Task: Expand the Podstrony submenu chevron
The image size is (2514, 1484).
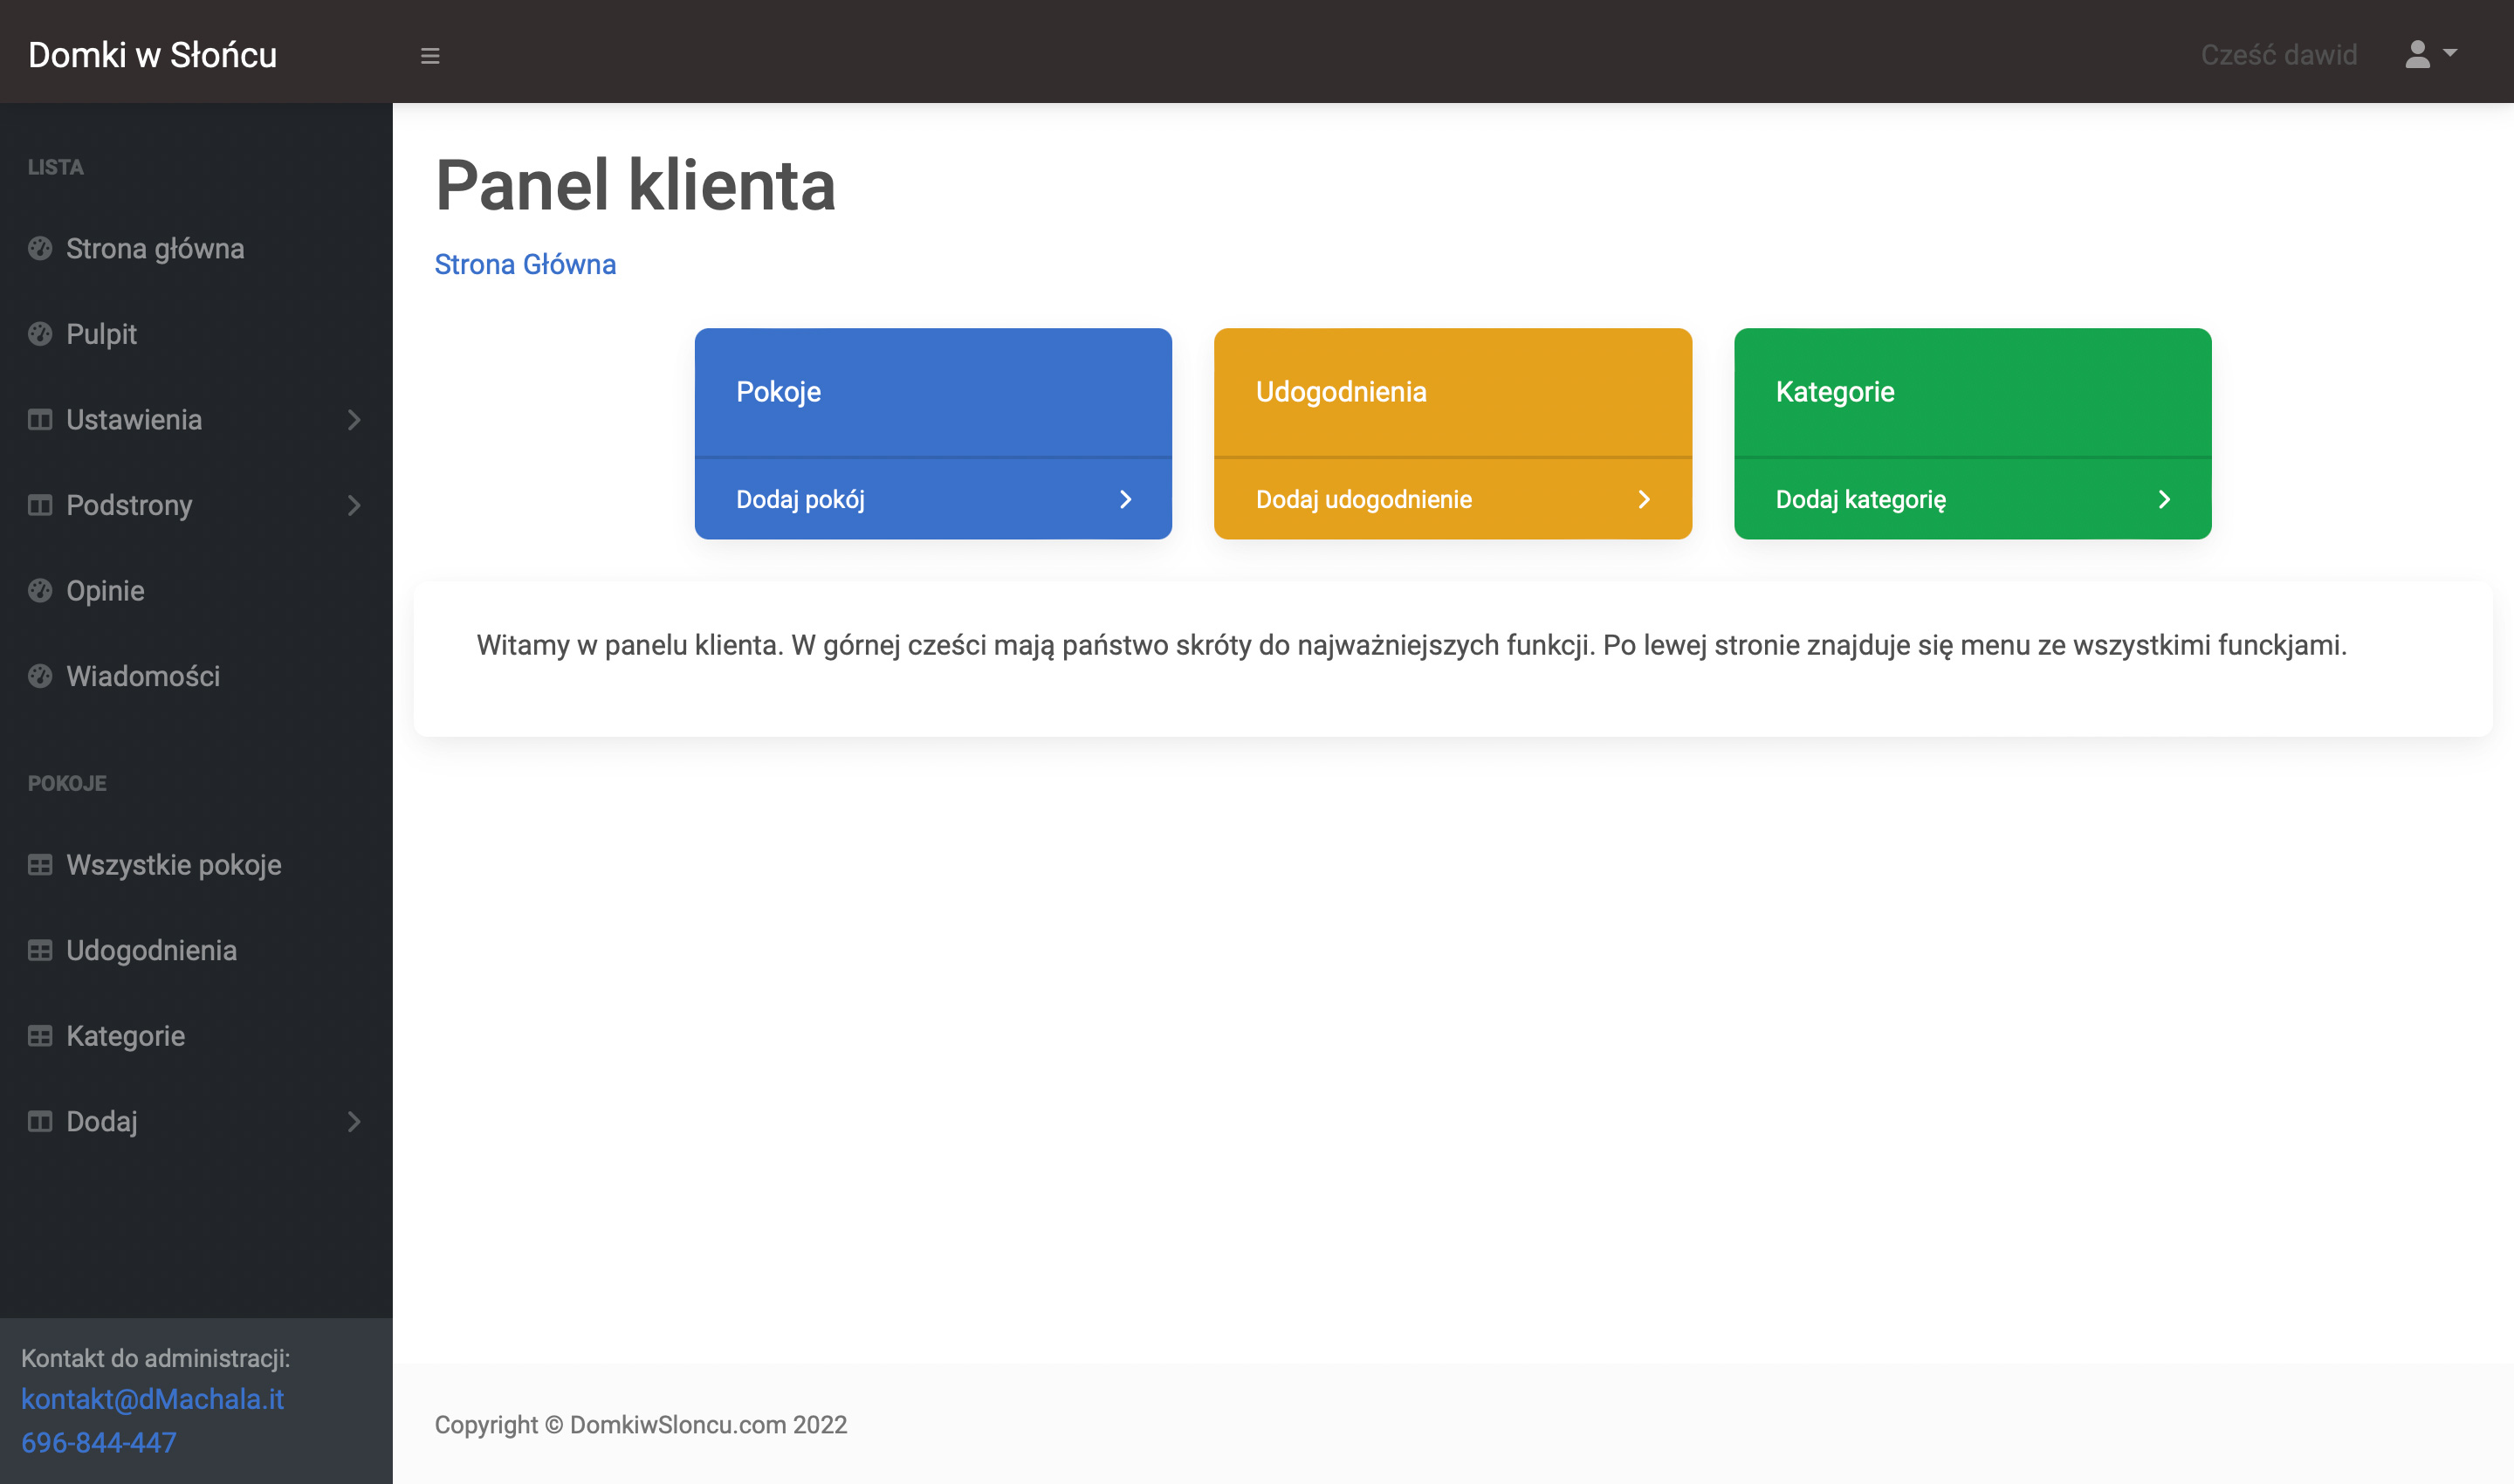Action: (x=355, y=506)
